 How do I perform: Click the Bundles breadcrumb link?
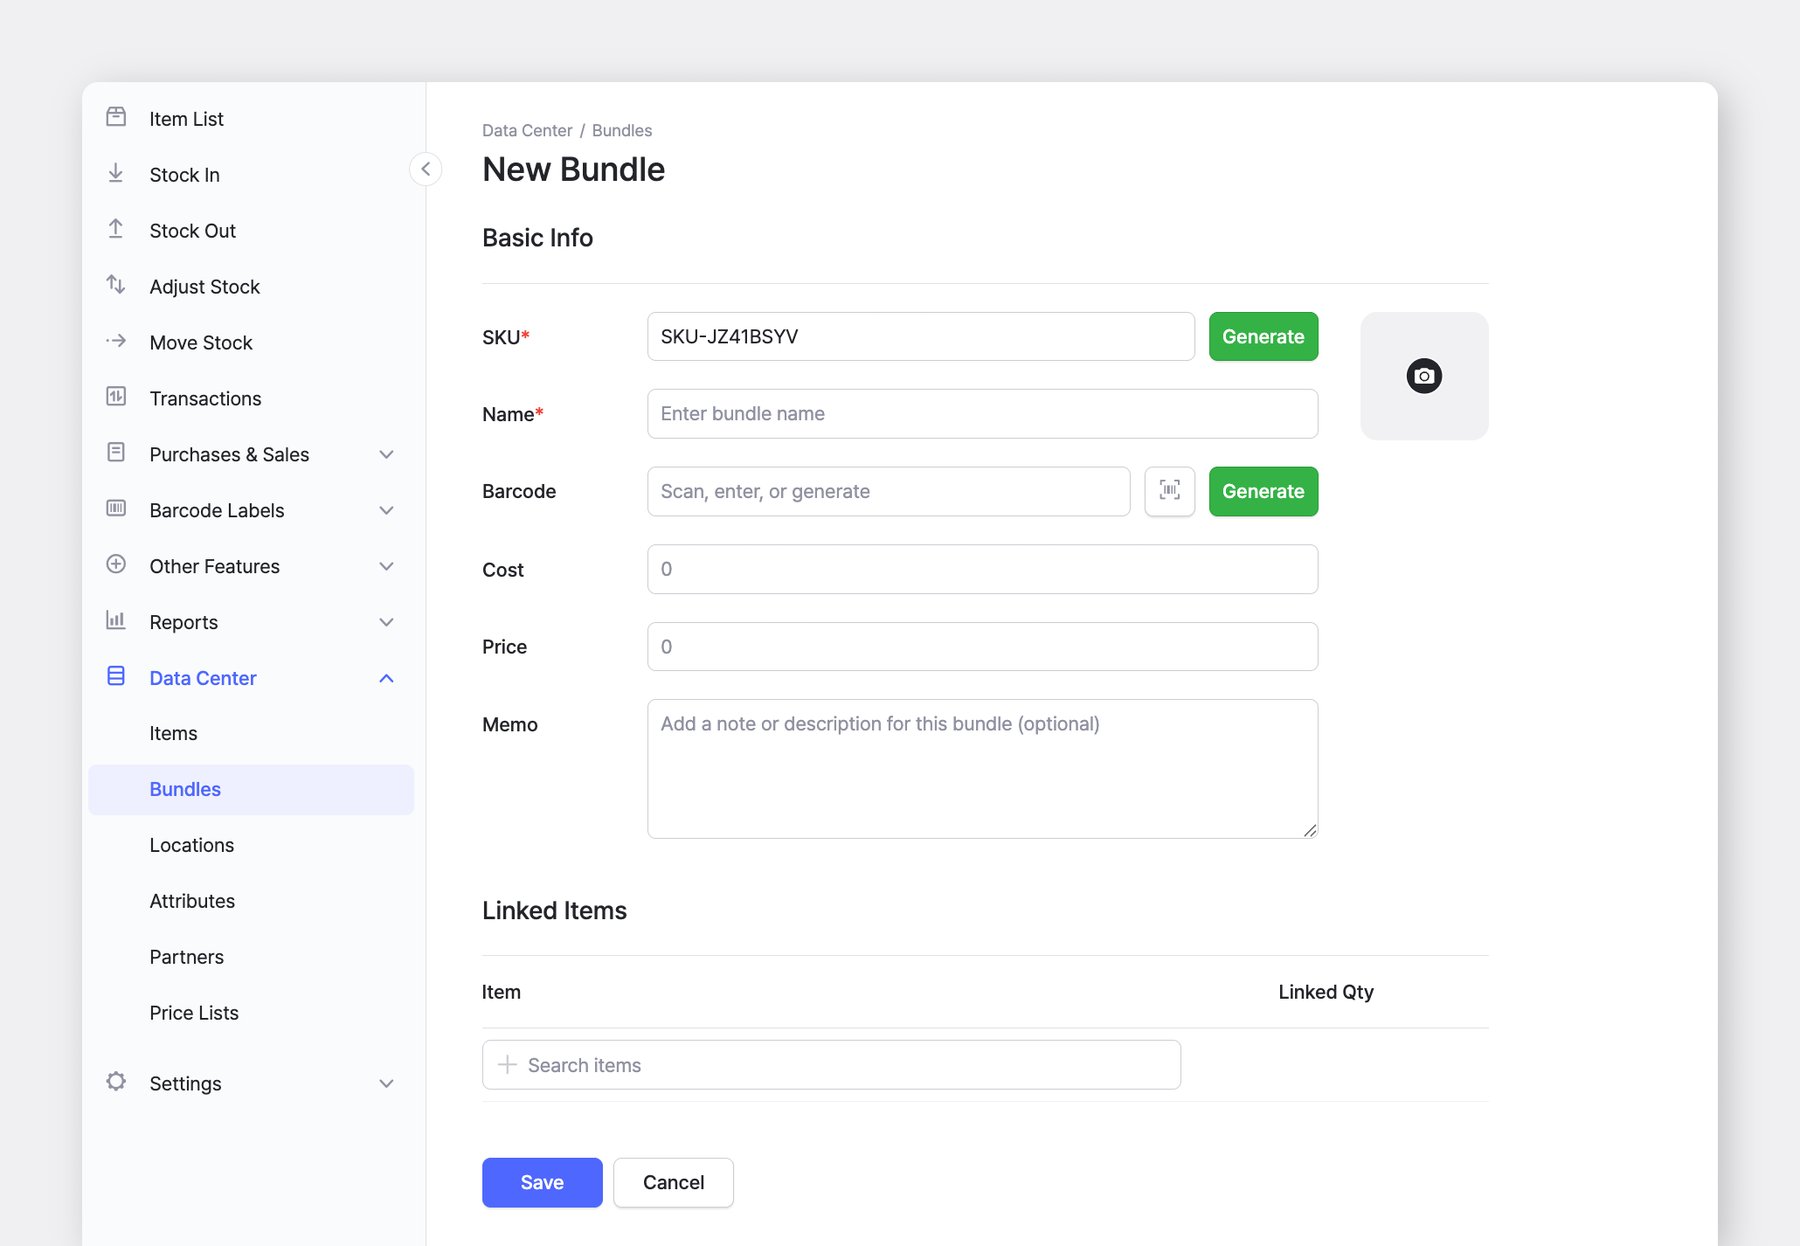[621, 130]
